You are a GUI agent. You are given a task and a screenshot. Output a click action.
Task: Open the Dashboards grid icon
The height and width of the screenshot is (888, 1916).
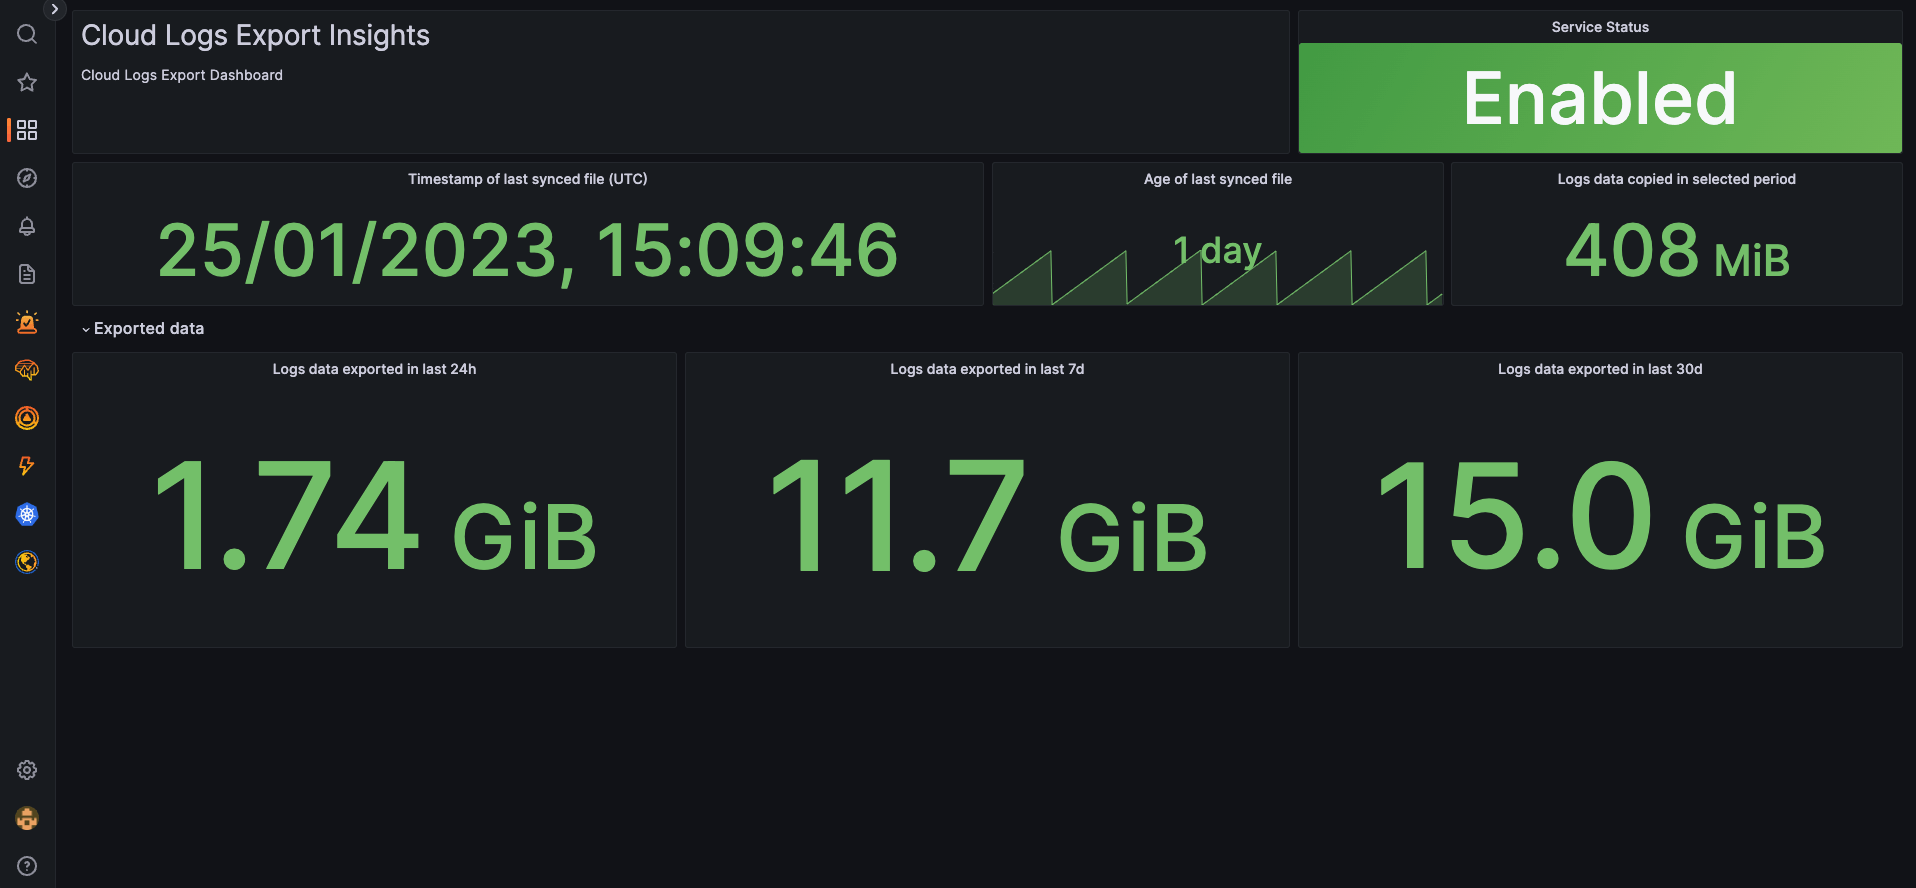[27, 130]
